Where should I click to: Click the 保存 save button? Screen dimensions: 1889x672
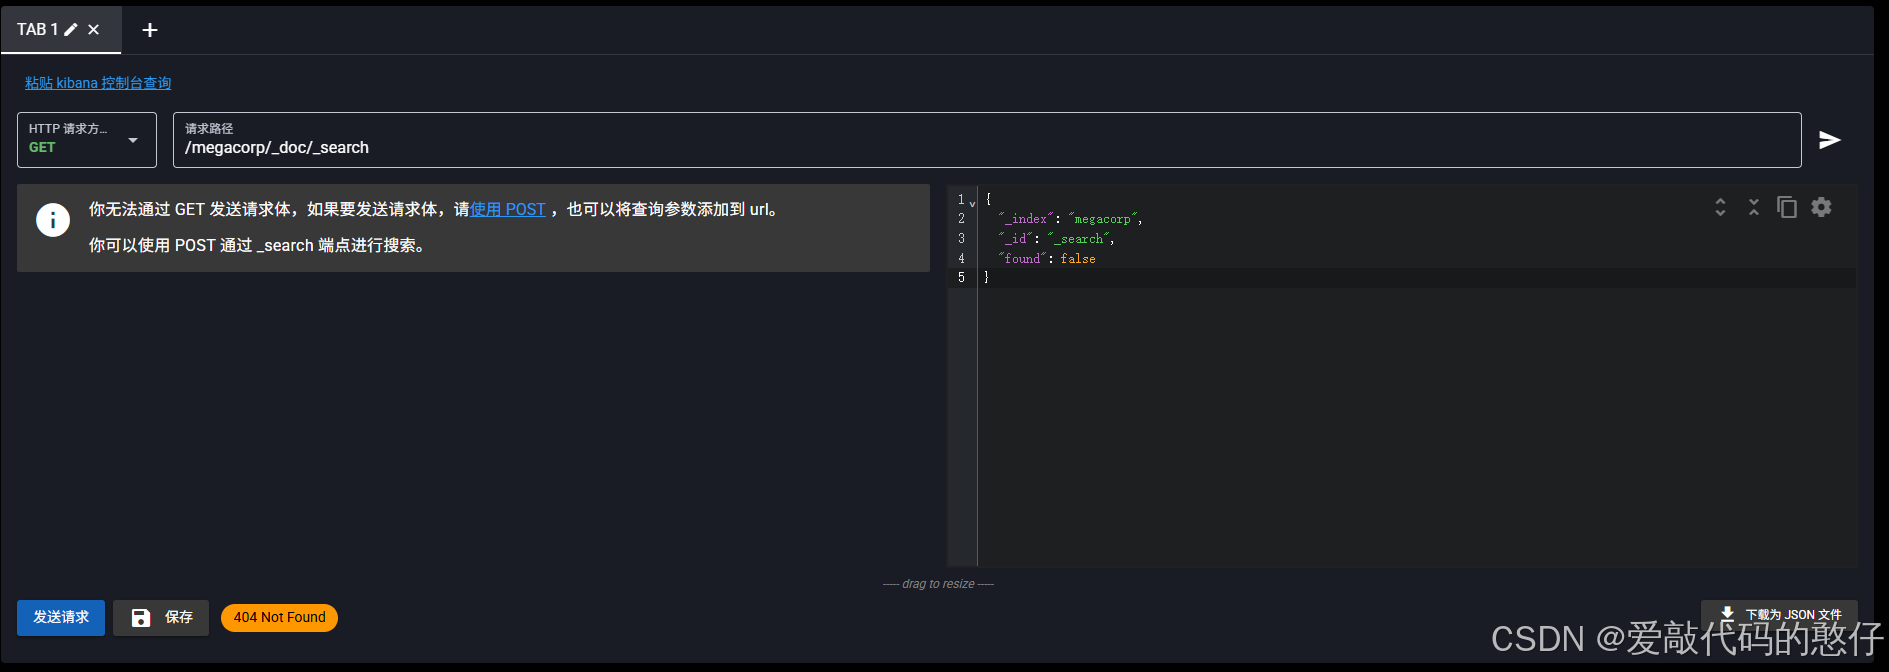click(161, 618)
